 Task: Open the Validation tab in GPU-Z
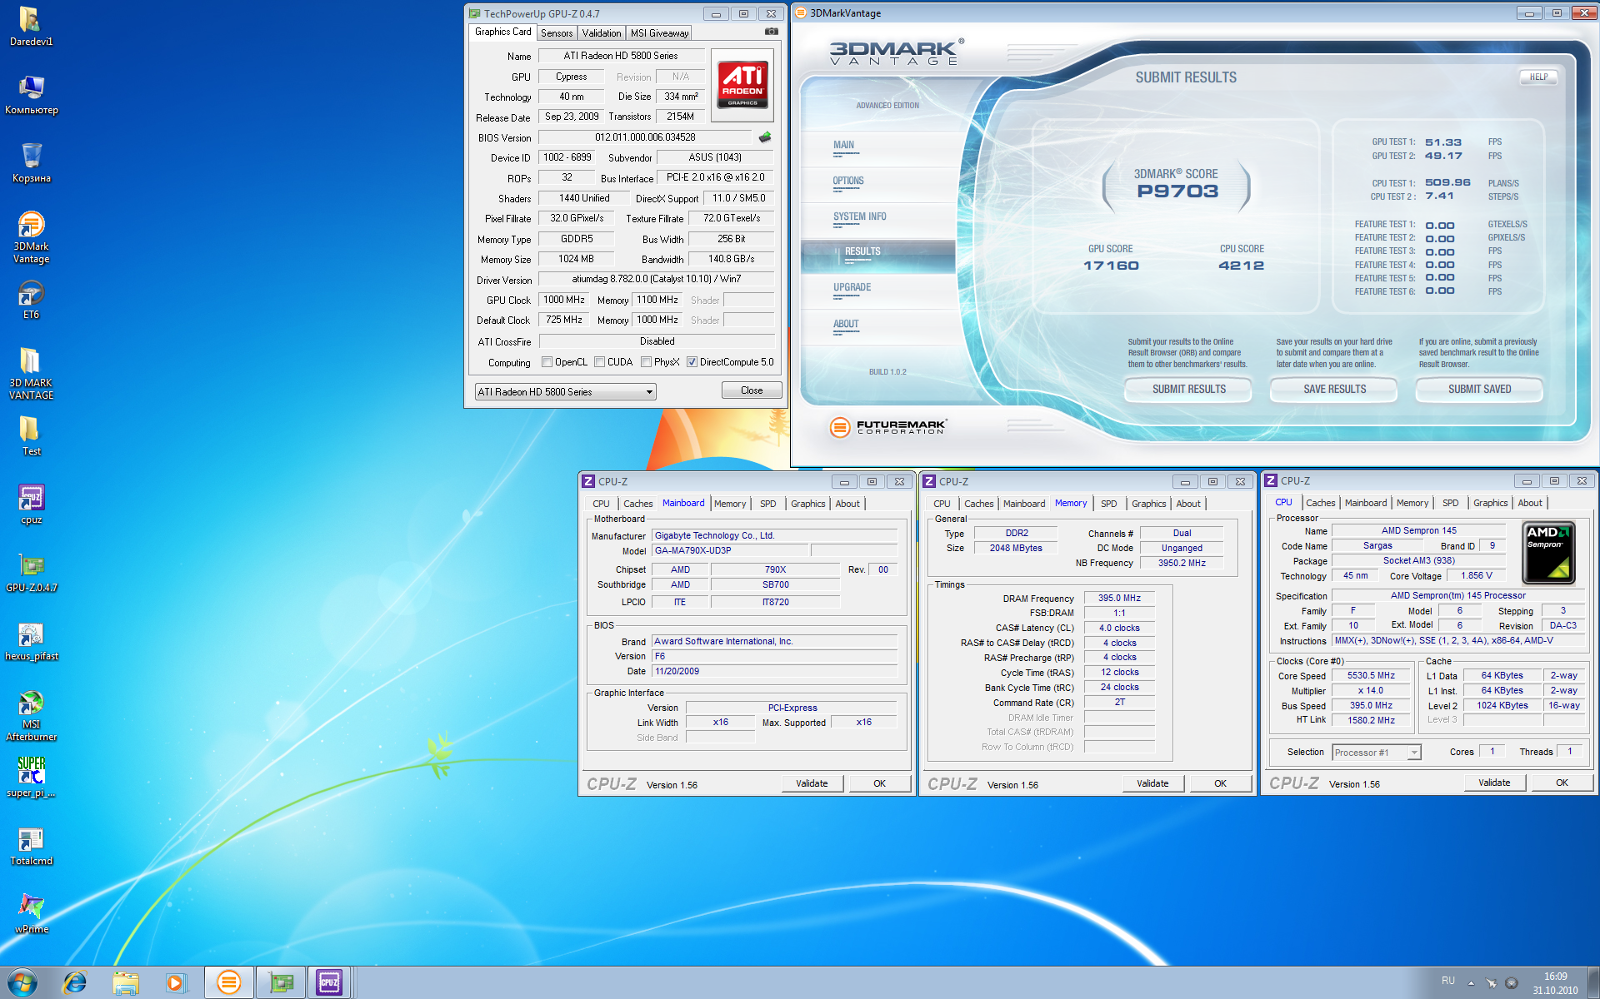point(601,33)
